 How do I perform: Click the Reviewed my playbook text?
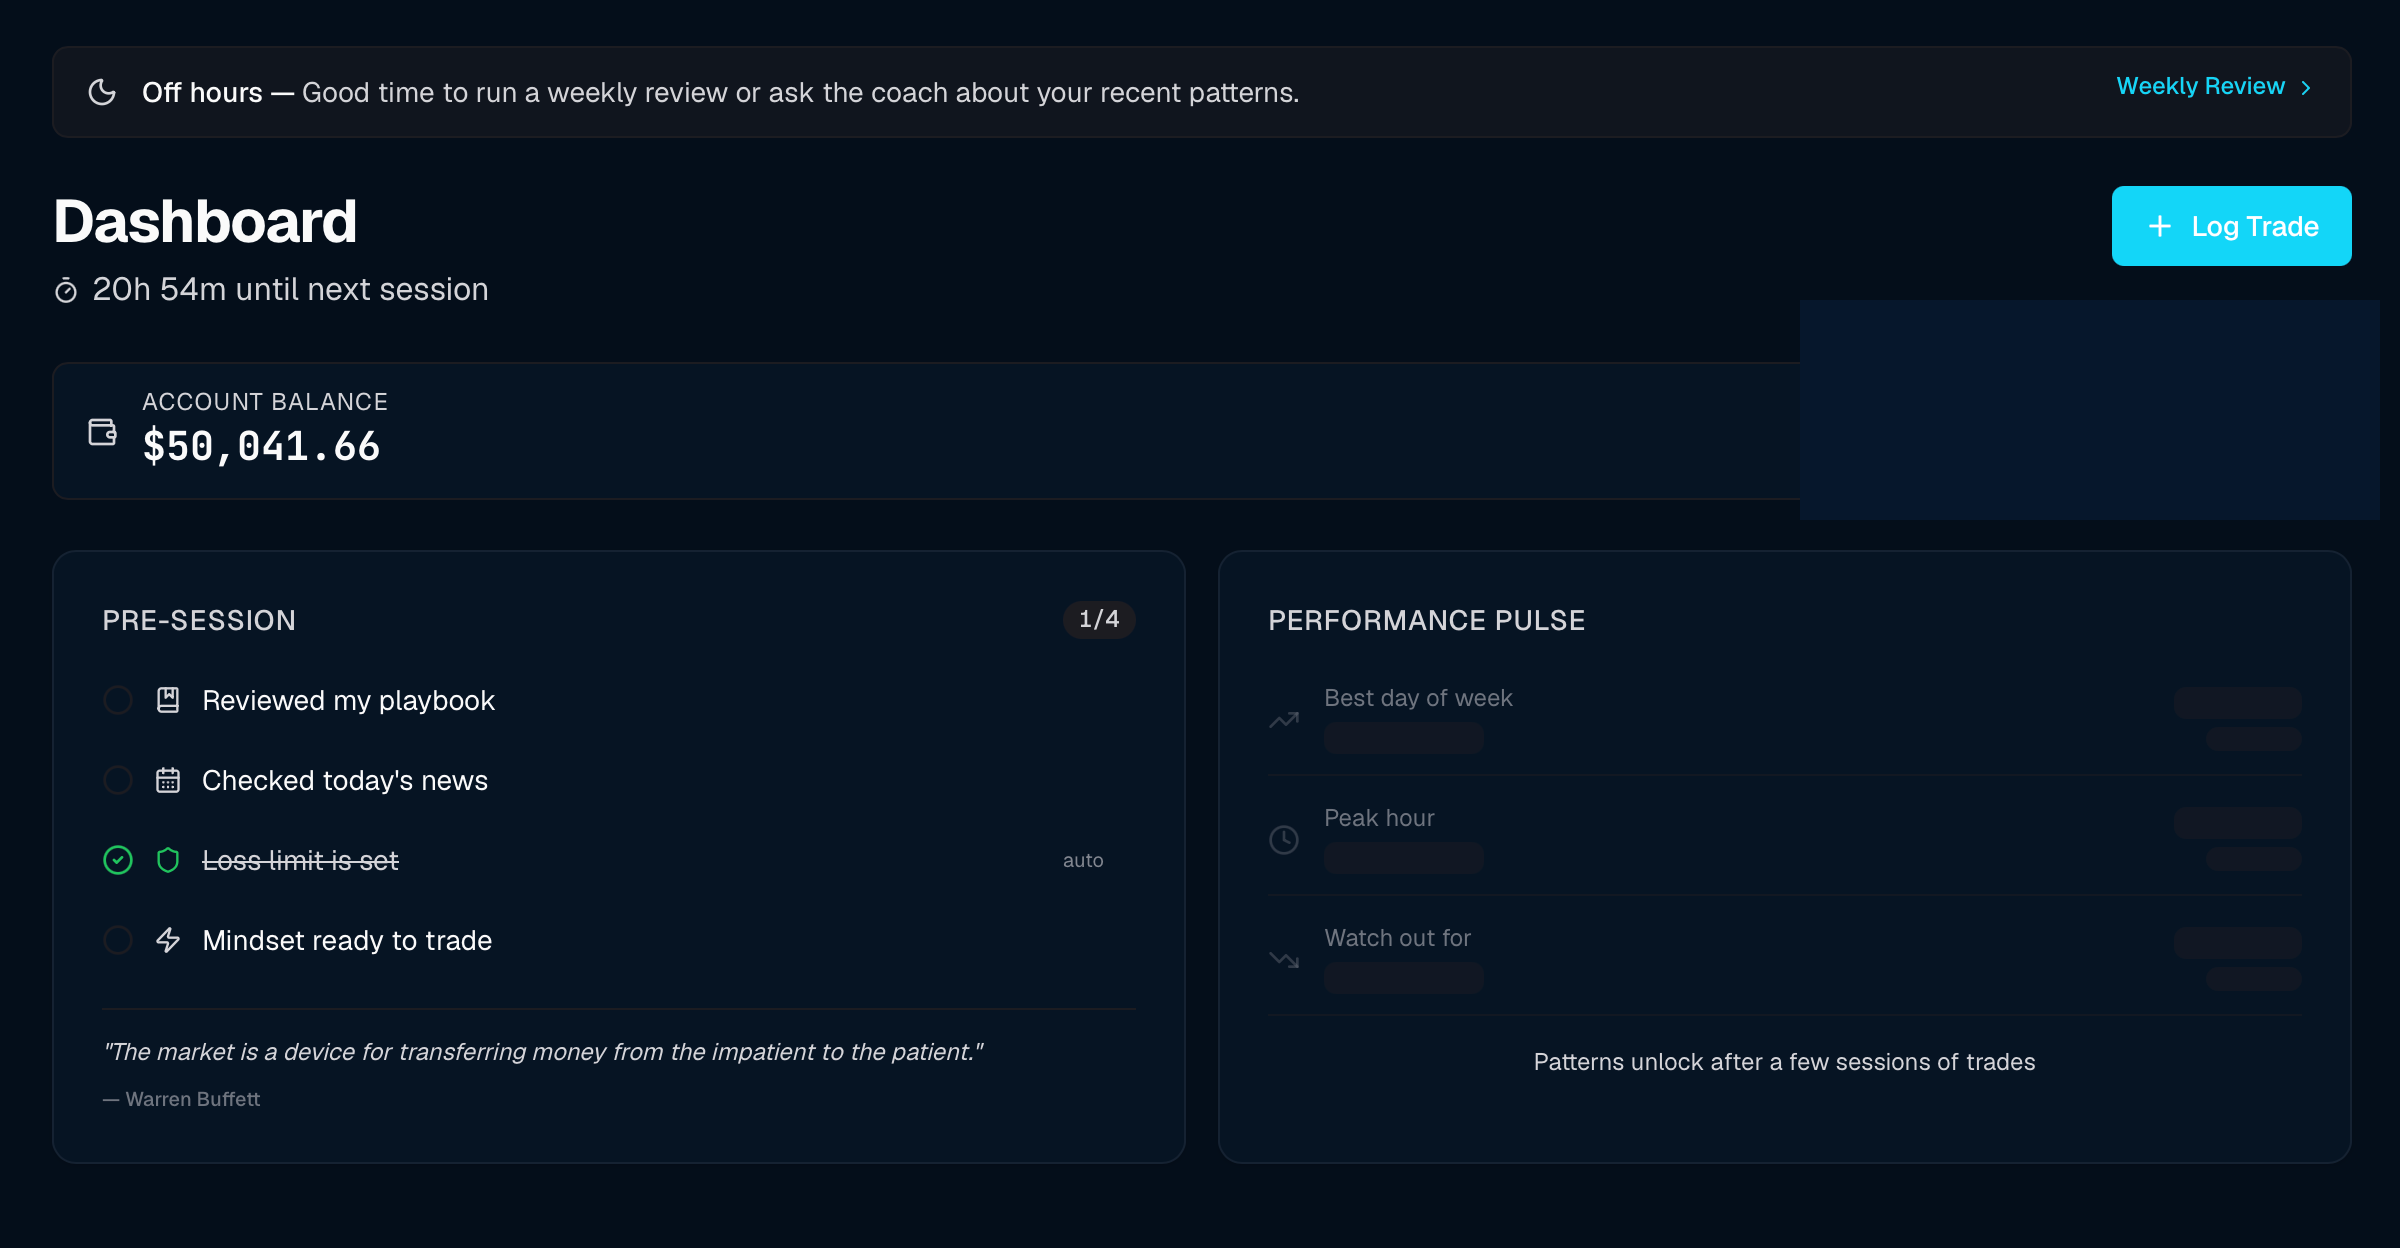coord(348,700)
